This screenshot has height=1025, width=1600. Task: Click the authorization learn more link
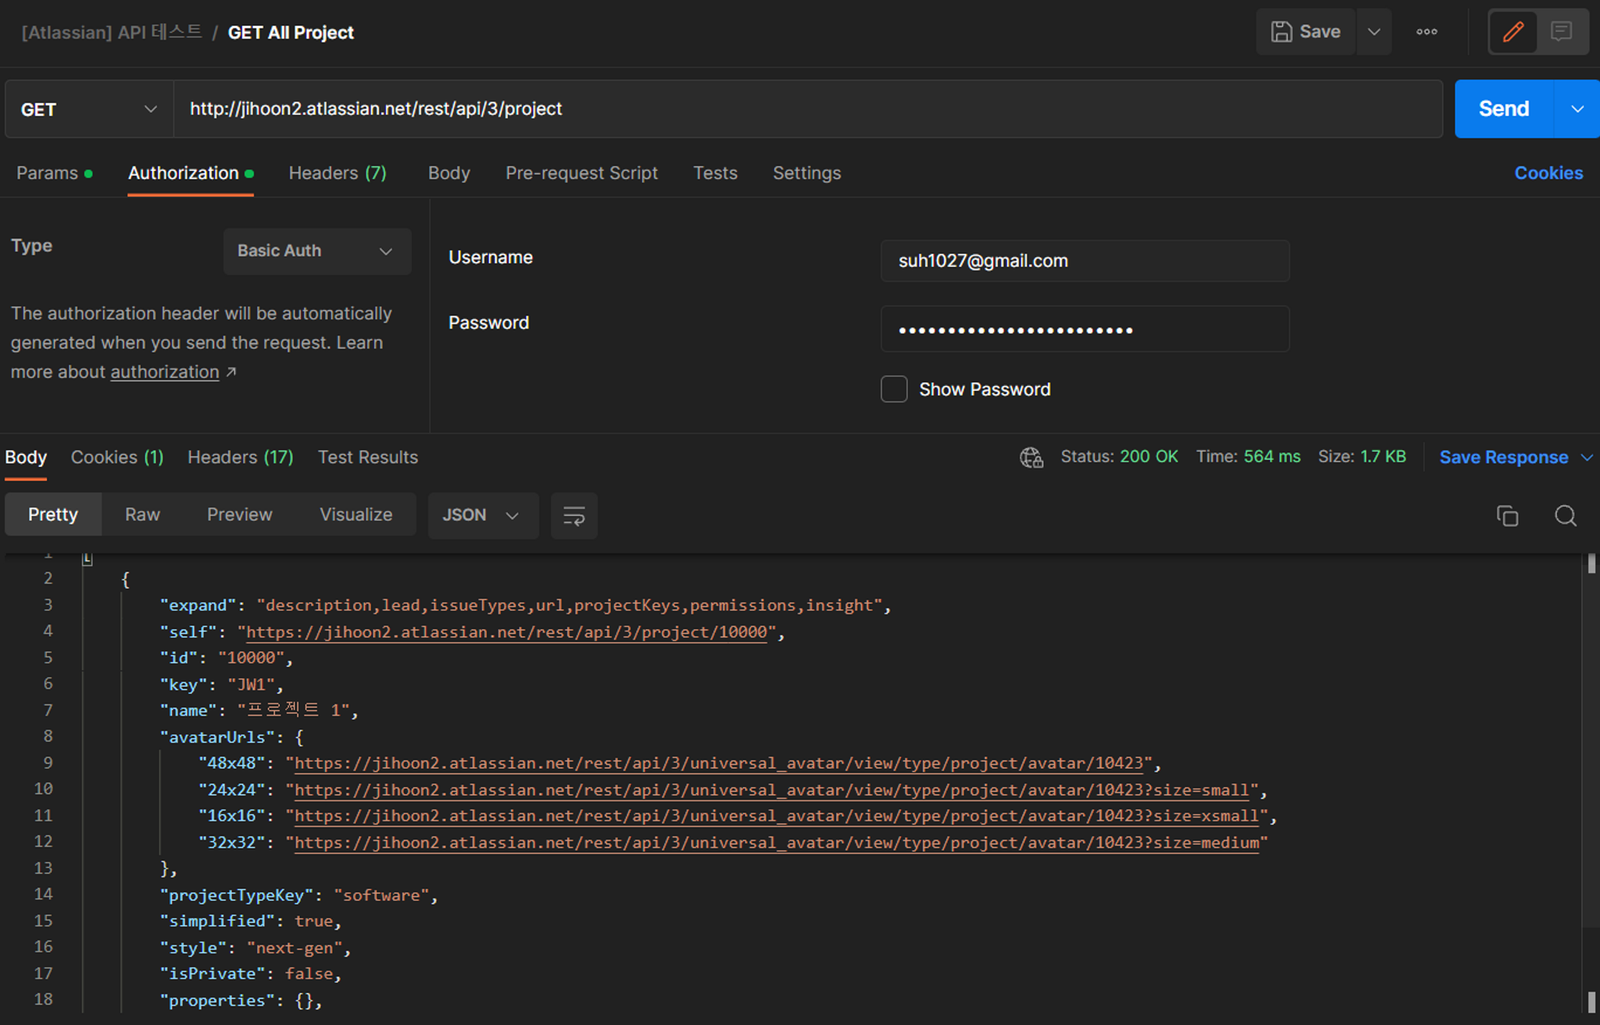coord(165,372)
